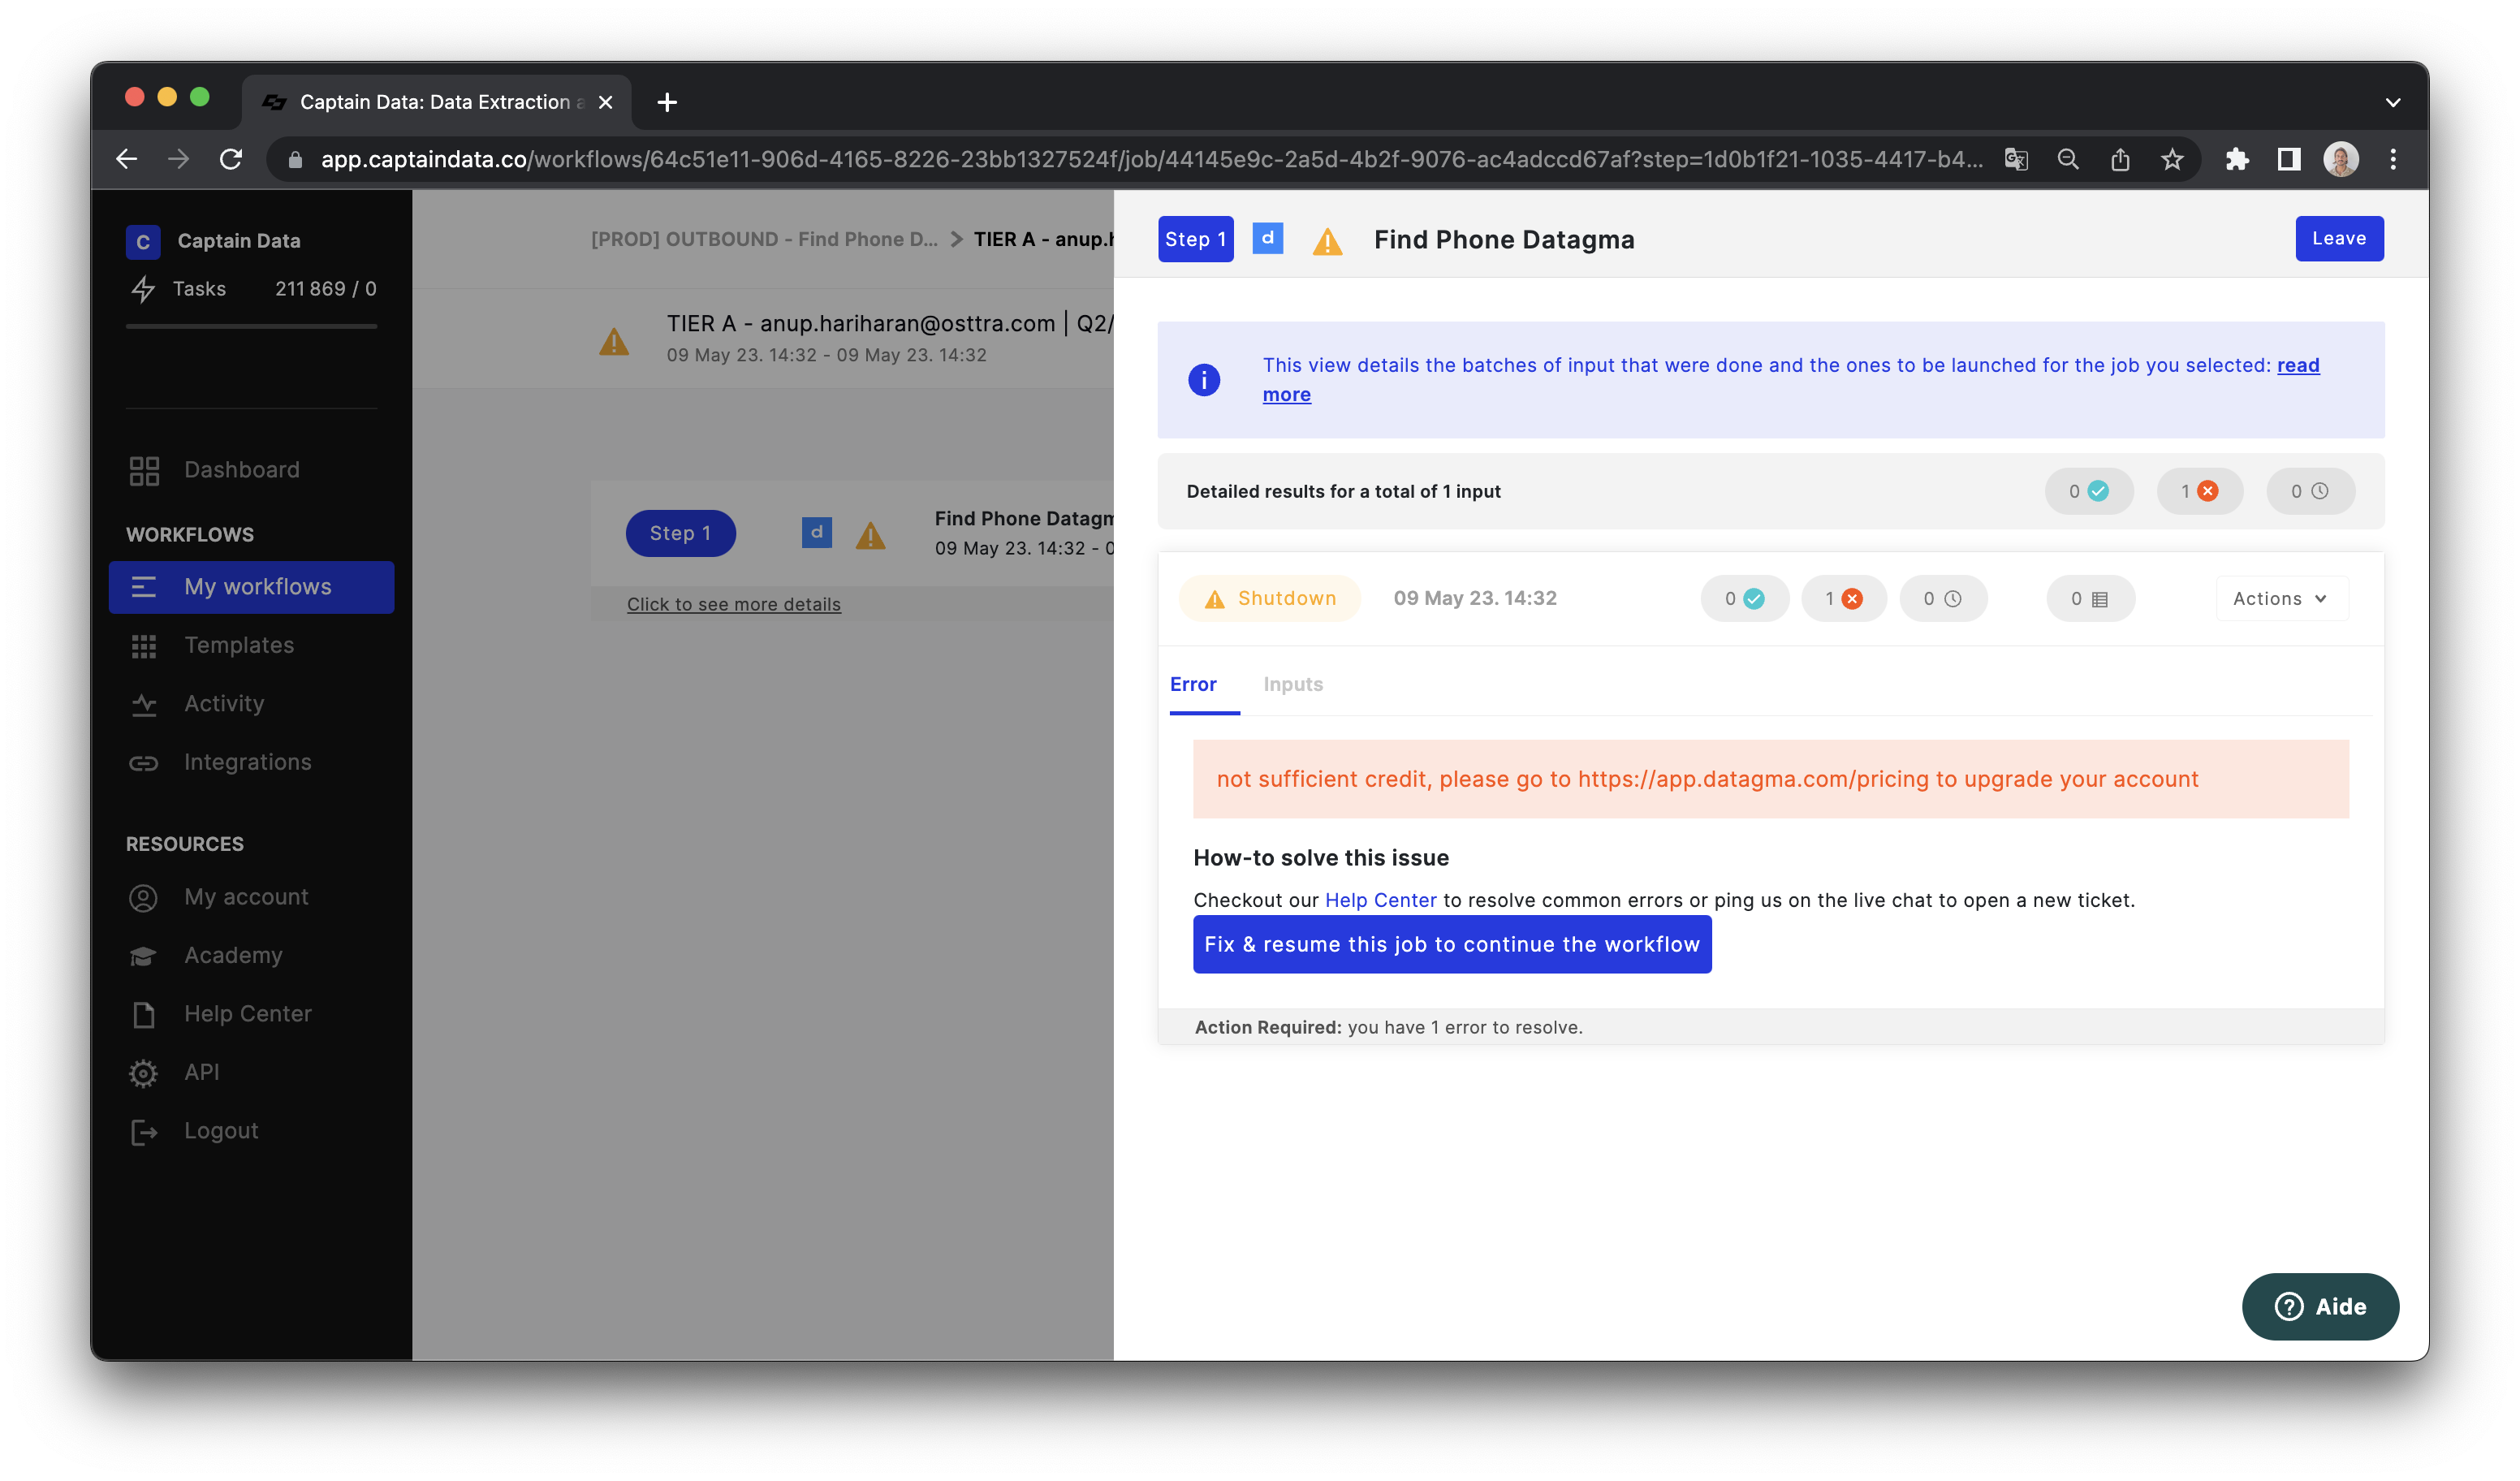
Task: Click the Datagma 'd' icon in background step row
Action: tap(817, 532)
